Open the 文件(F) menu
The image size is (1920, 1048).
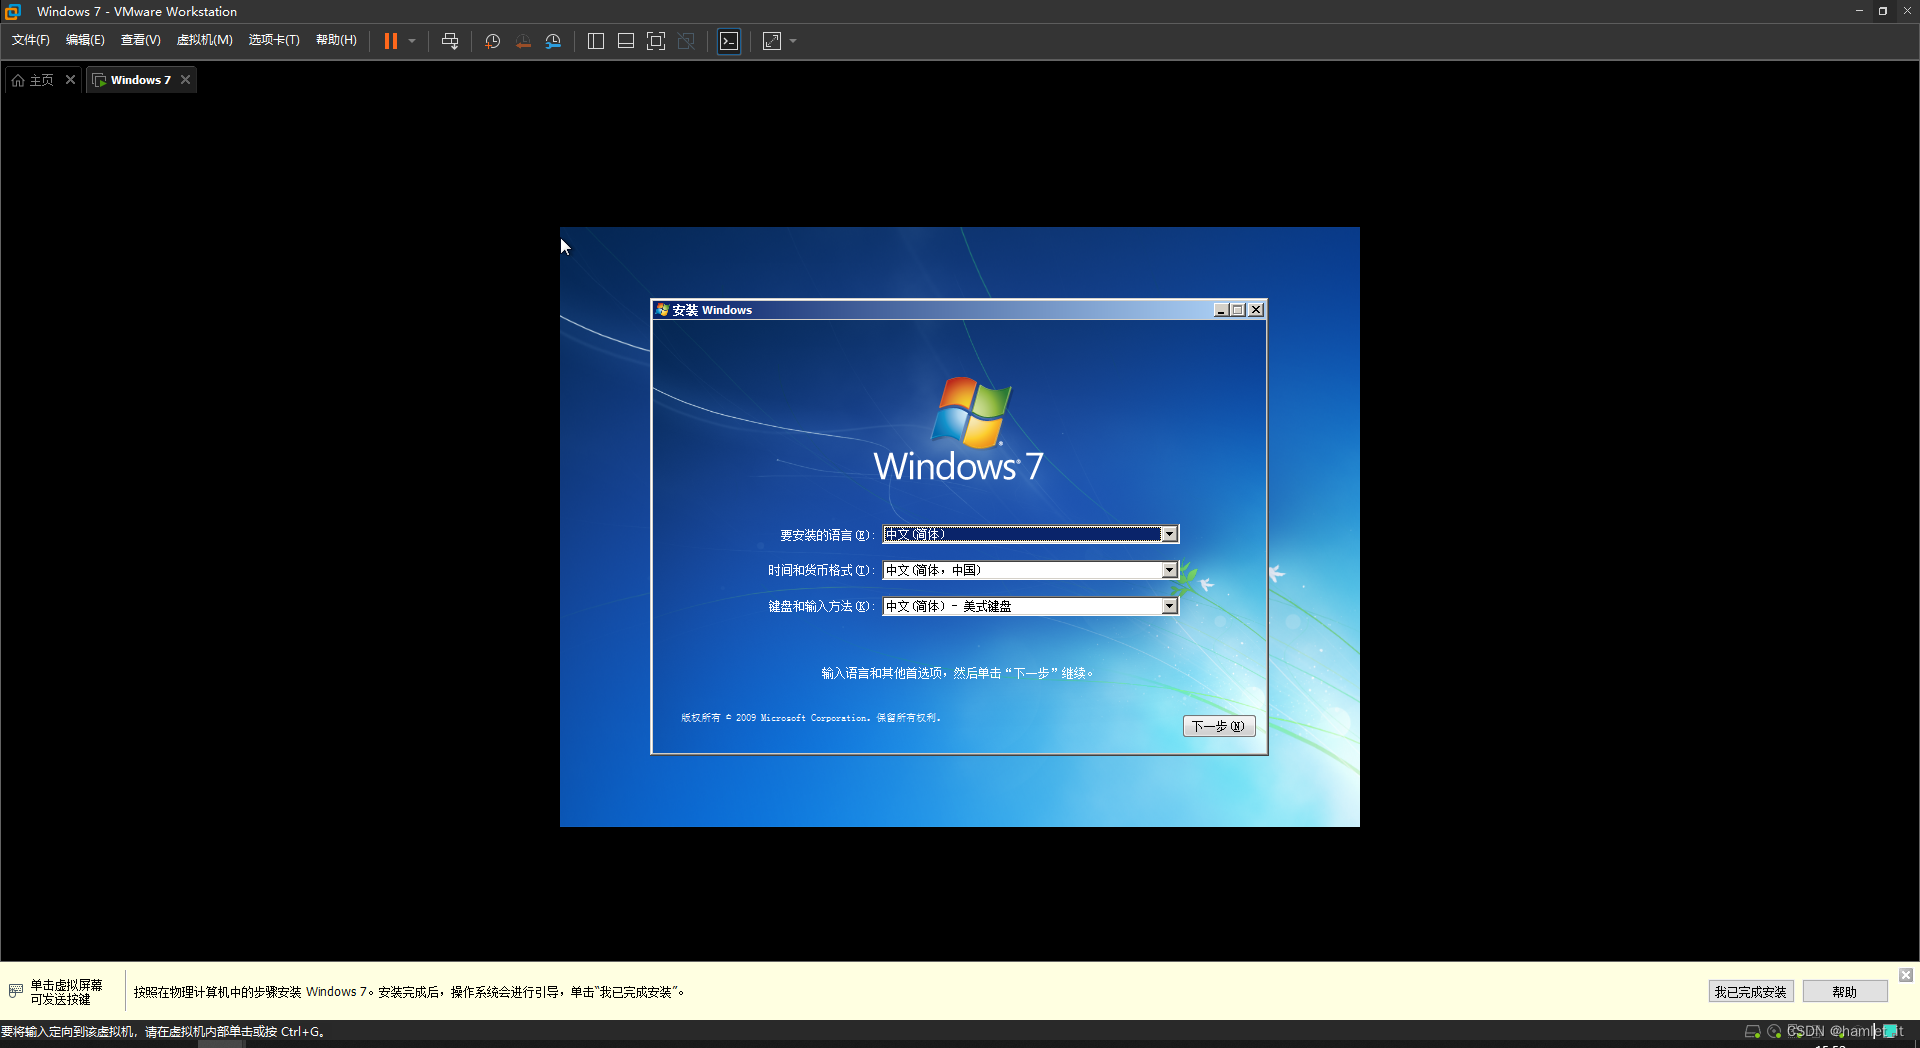tap(30, 40)
